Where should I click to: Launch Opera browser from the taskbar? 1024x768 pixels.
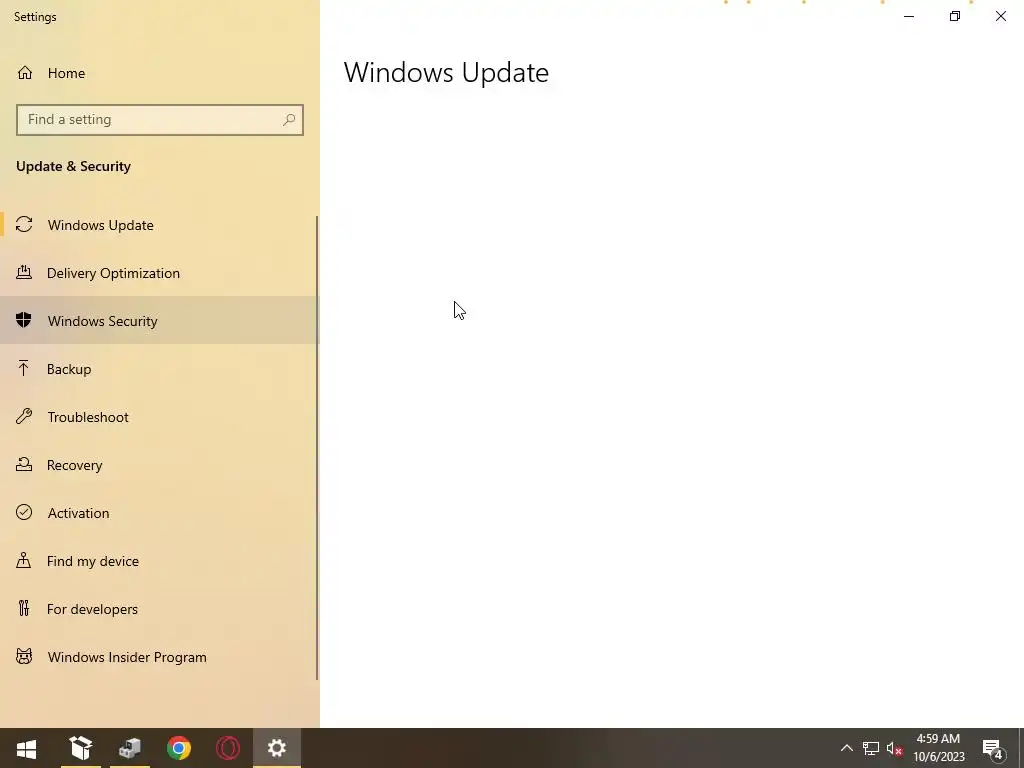click(x=228, y=748)
